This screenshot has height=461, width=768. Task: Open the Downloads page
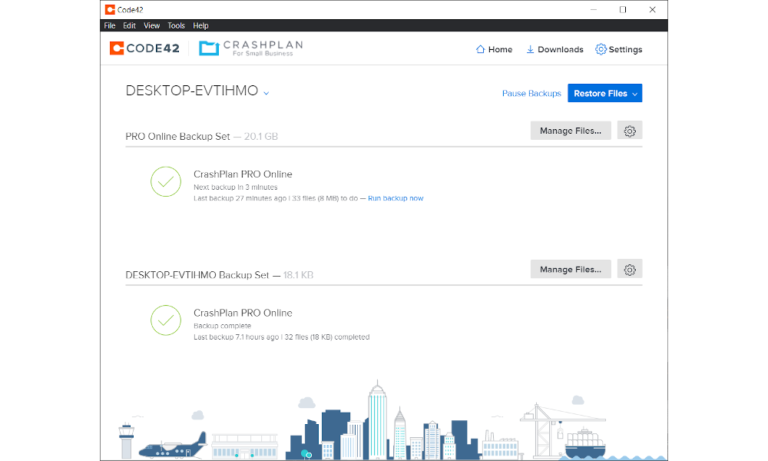coord(554,49)
